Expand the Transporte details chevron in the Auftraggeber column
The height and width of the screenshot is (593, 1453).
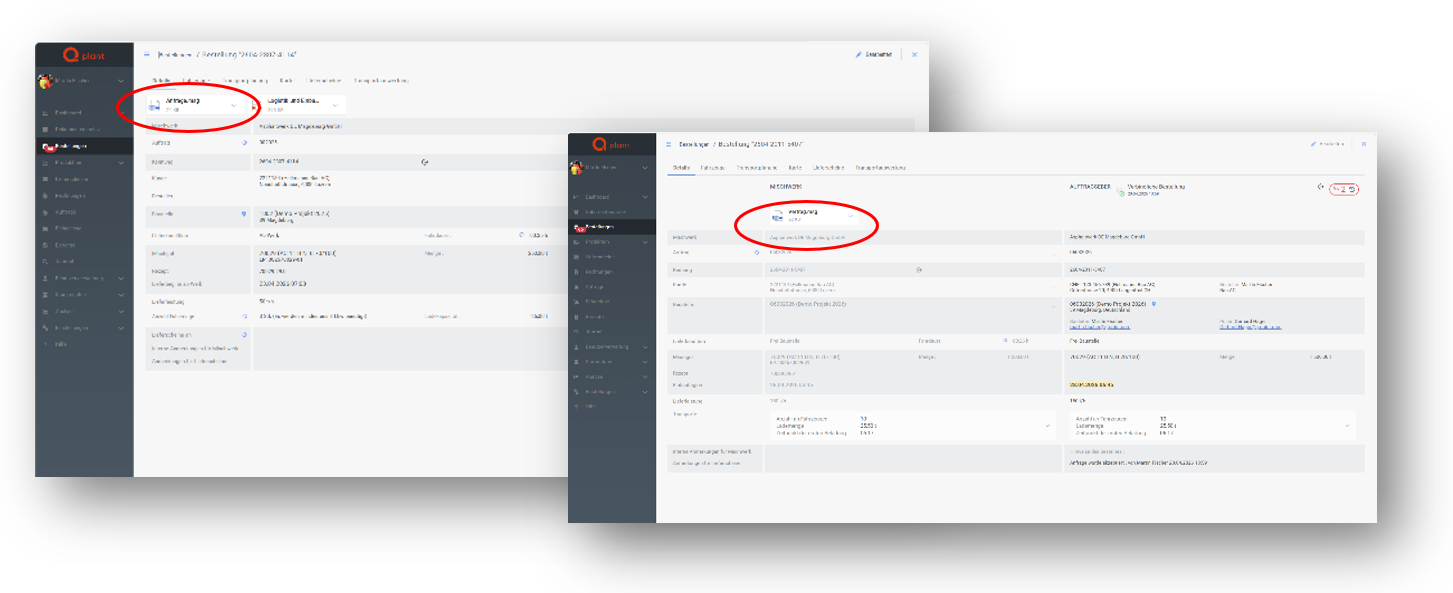[1346, 426]
